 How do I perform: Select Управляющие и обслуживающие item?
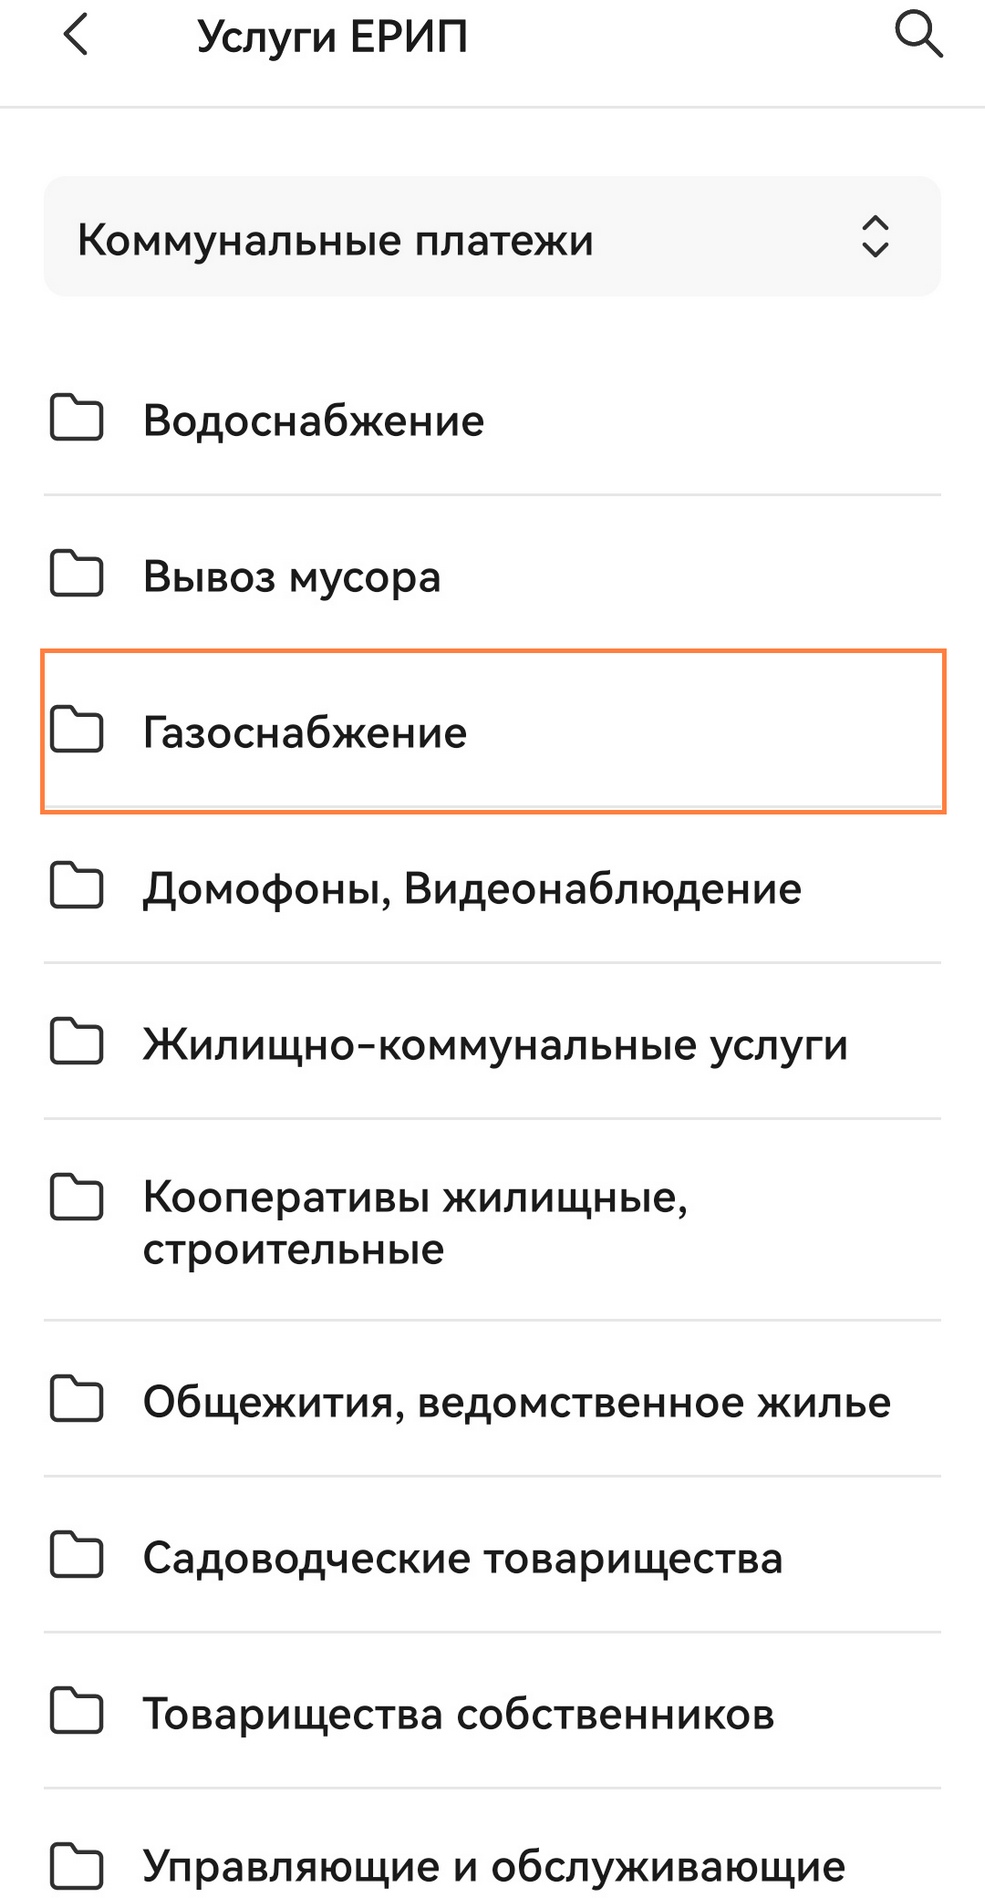tap(494, 1866)
